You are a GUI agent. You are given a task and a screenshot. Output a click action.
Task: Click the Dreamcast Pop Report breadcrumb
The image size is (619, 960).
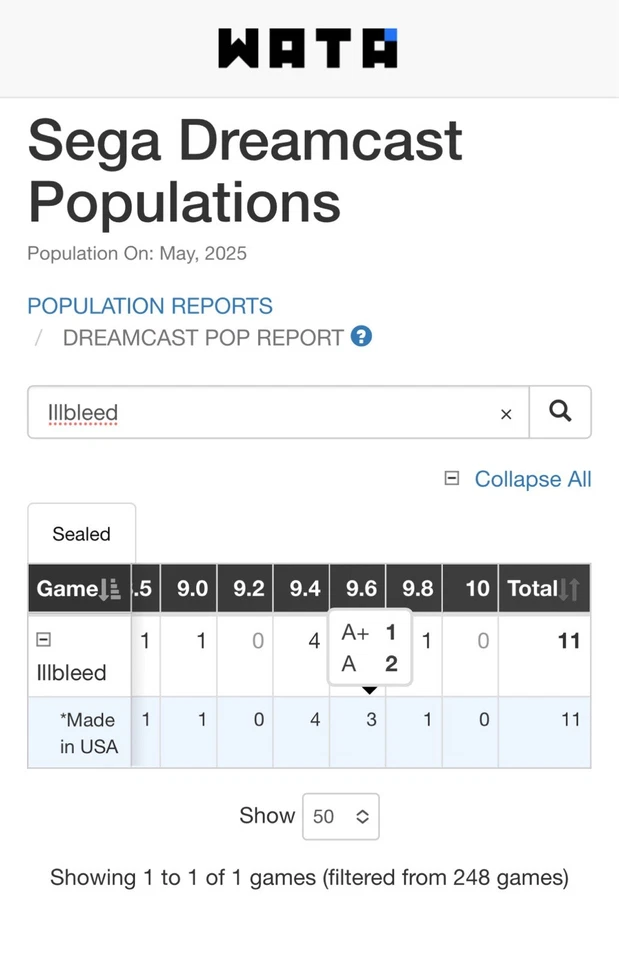[x=203, y=338]
